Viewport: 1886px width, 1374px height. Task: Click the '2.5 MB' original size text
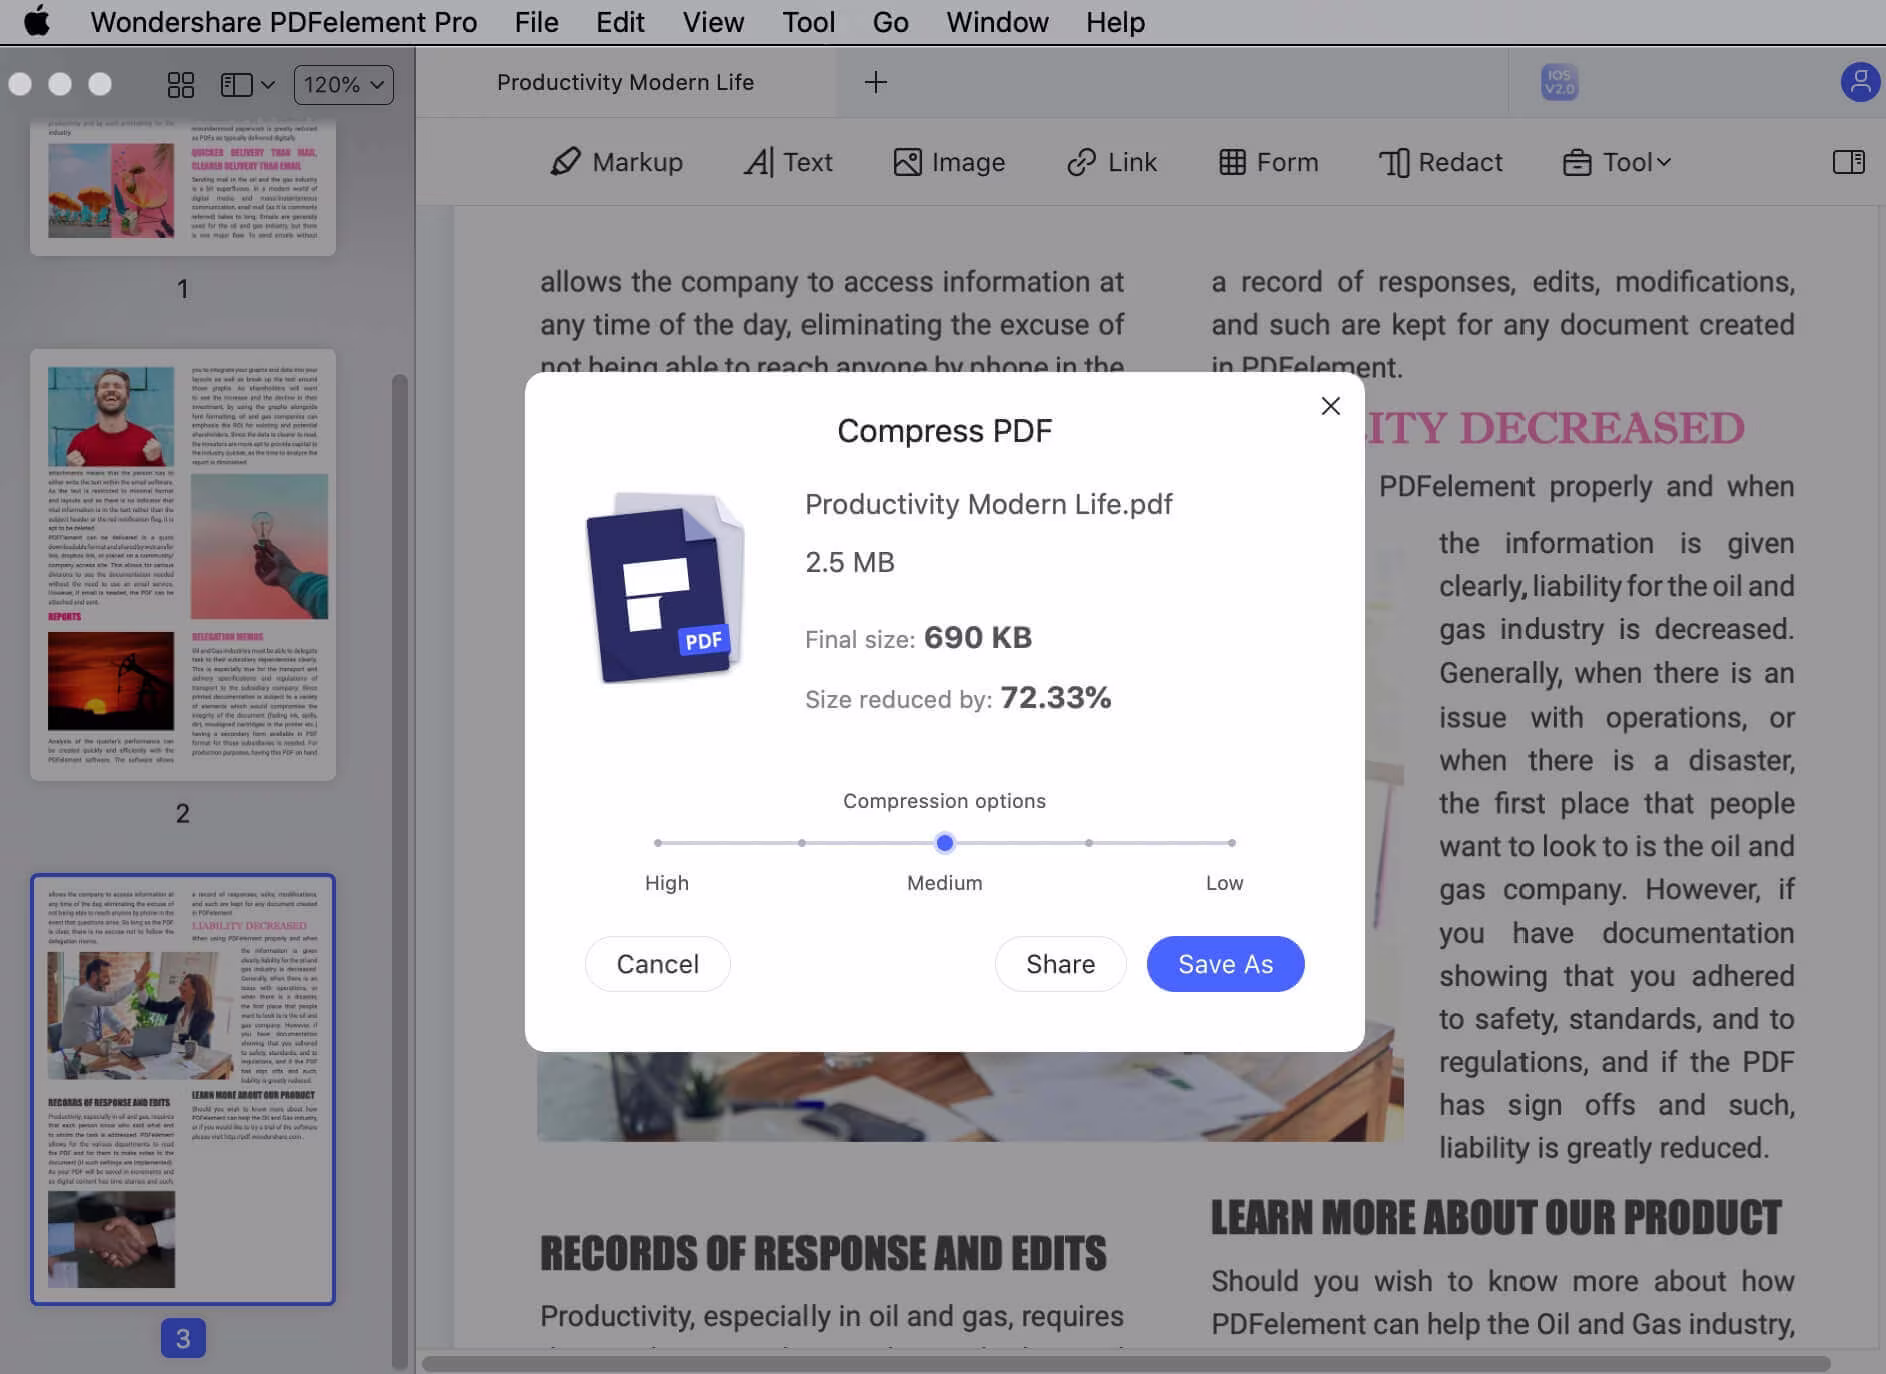850,562
